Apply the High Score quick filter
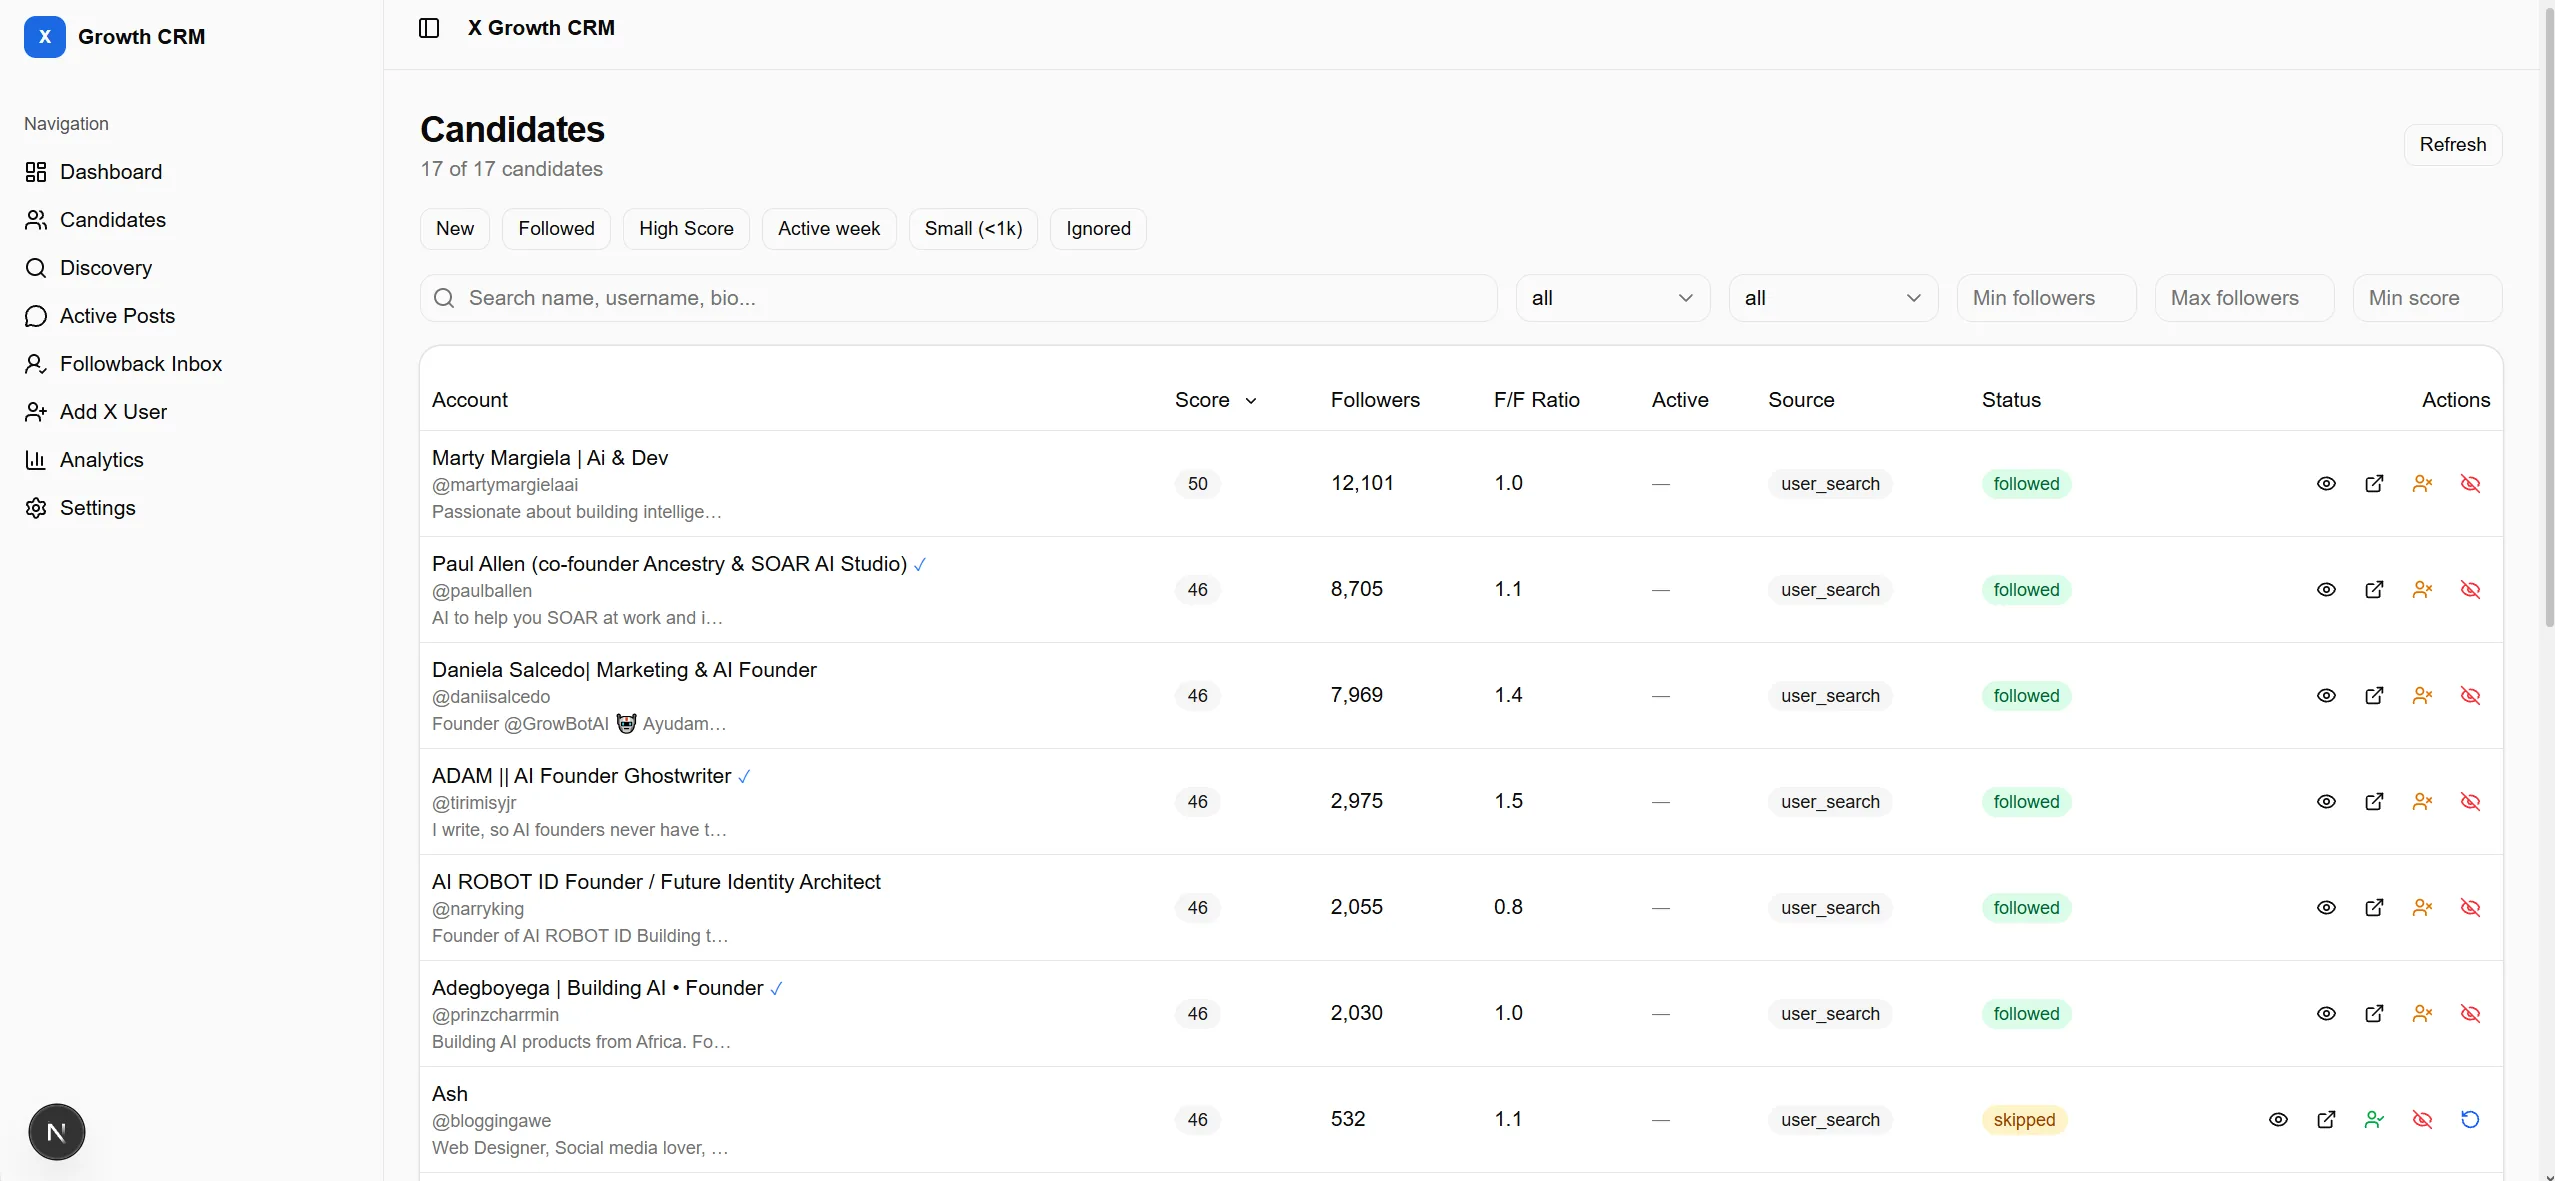The image size is (2555, 1181). point(686,229)
